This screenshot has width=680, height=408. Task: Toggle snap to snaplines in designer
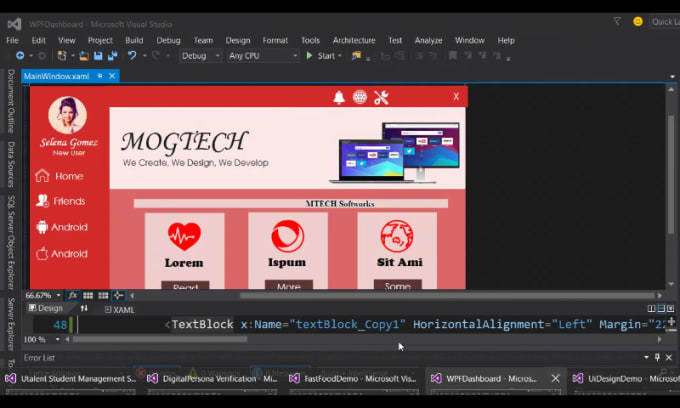point(118,295)
